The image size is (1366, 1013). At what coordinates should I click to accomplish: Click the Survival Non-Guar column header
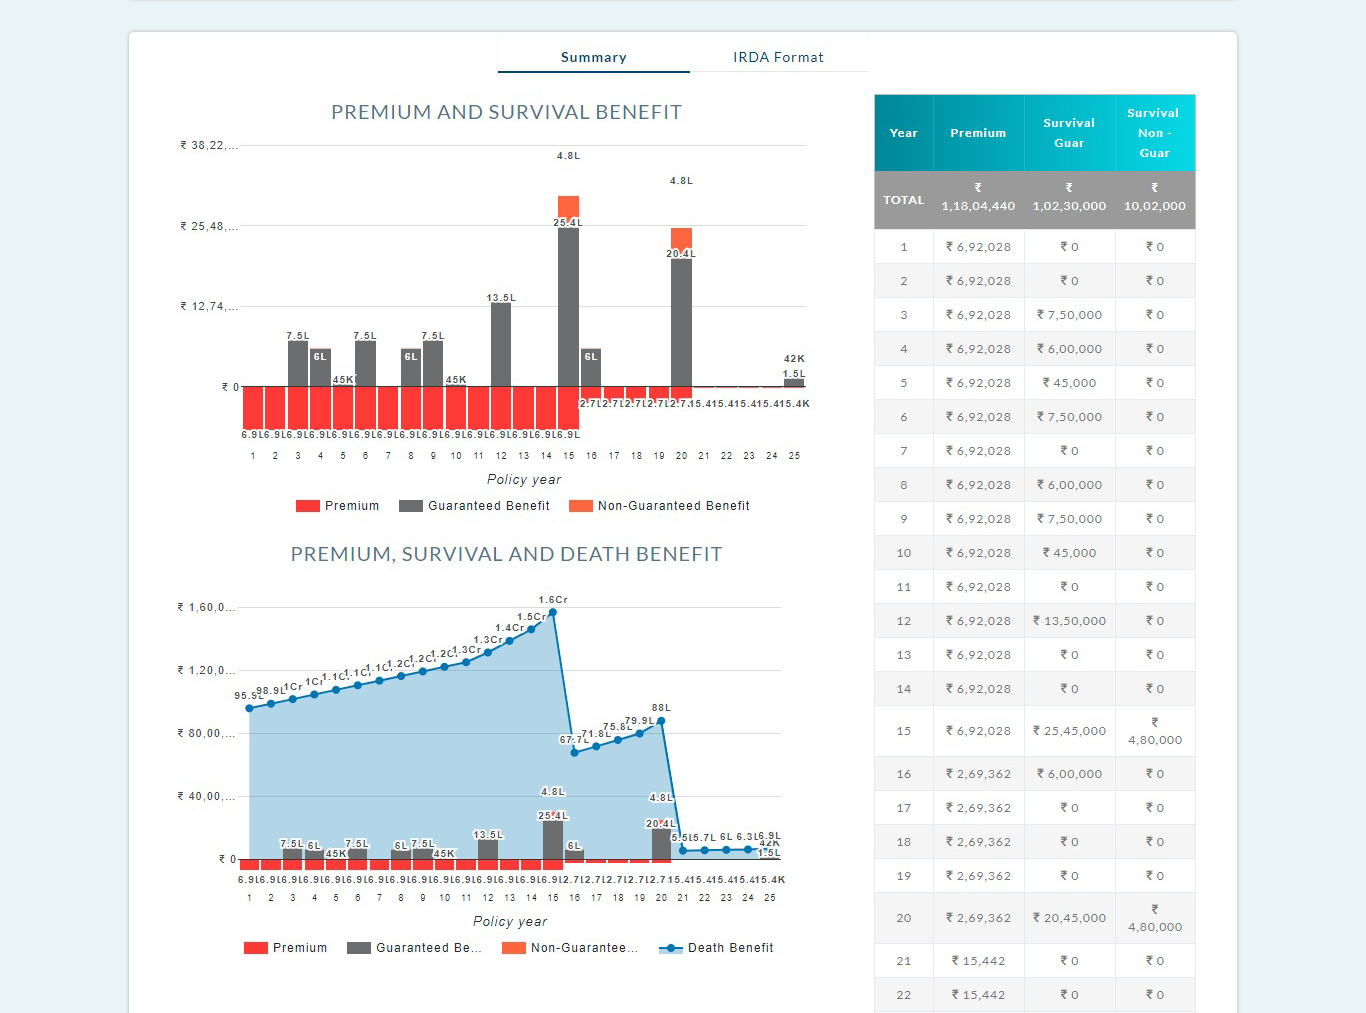pos(1153,133)
